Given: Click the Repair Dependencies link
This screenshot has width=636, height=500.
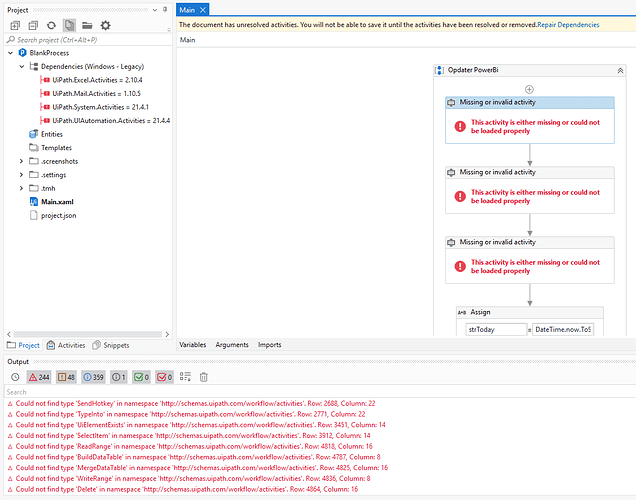Looking at the screenshot, I should [568, 25].
